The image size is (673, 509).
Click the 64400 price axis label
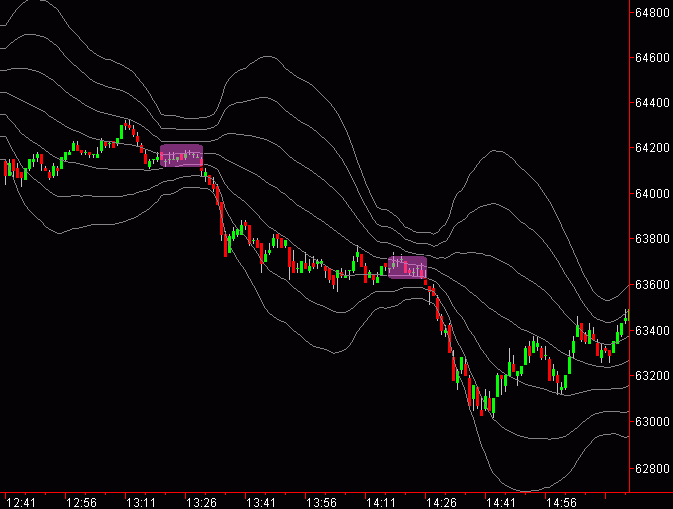pos(652,103)
